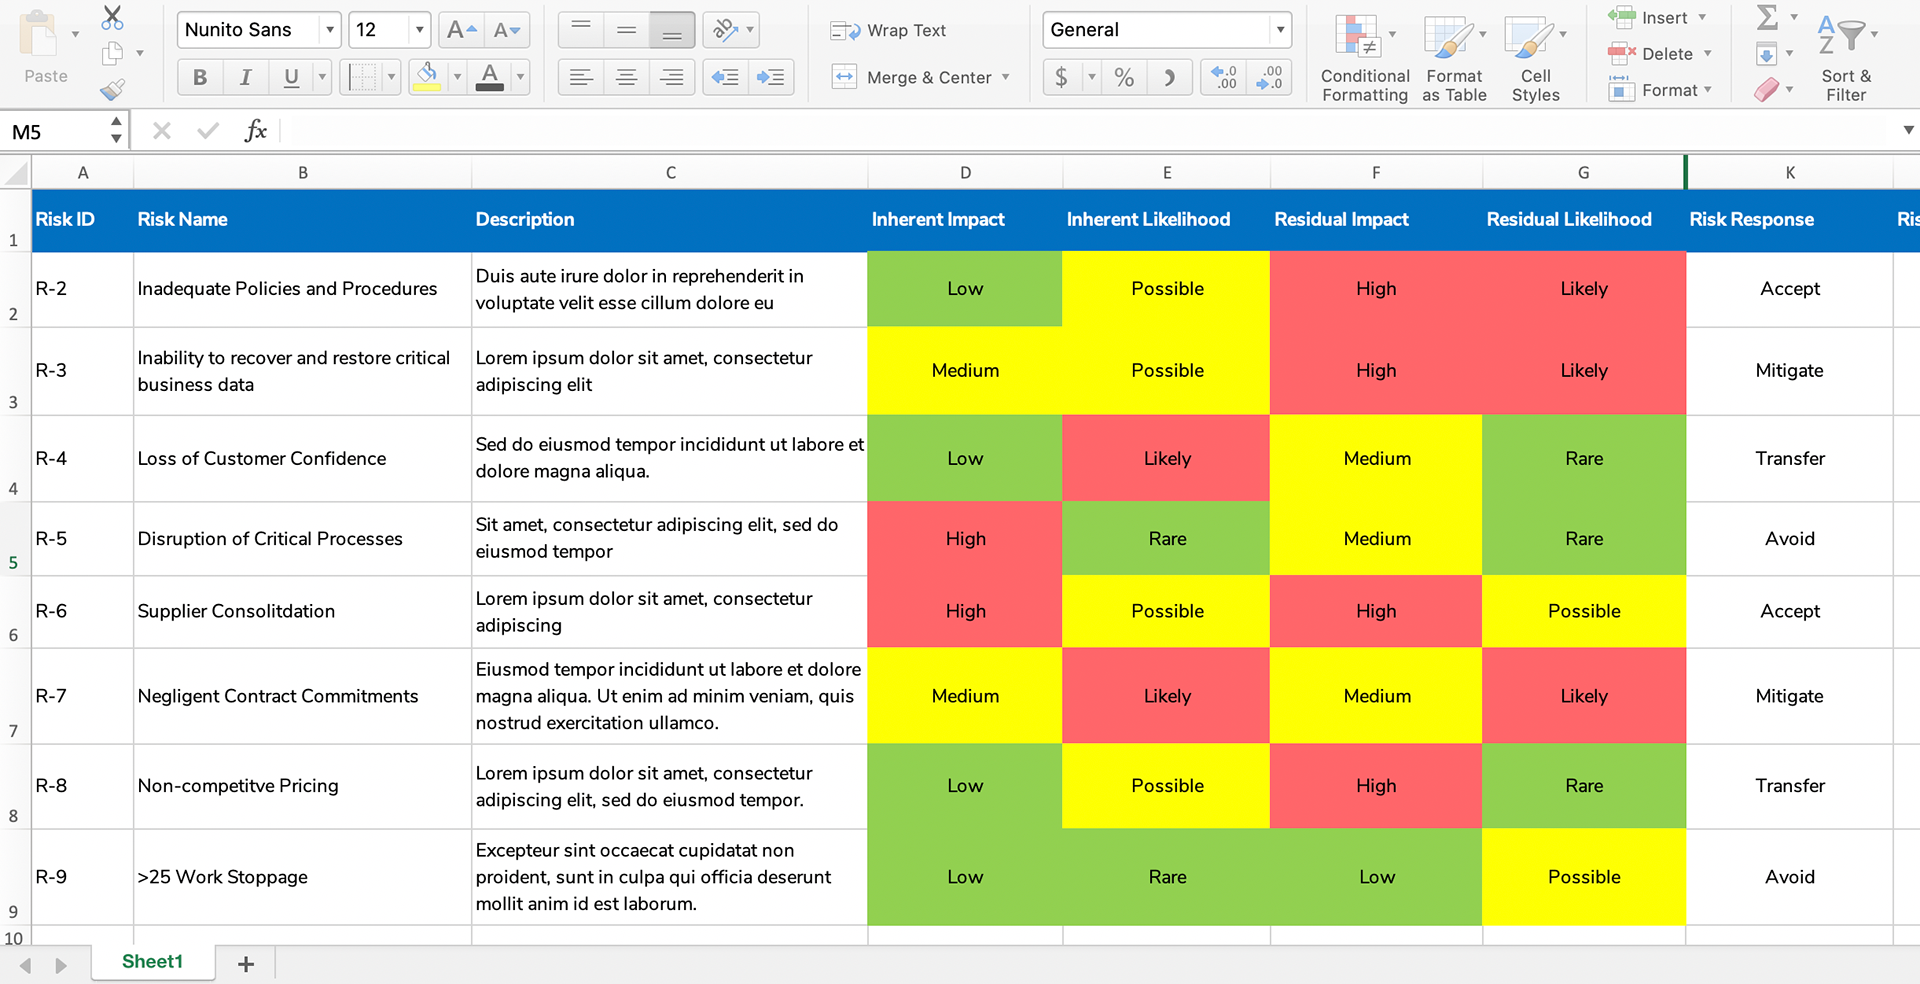This screenshot has width=1920, height=984.
Task: Apply currency dollar format
Action: tap(1061, 77)
